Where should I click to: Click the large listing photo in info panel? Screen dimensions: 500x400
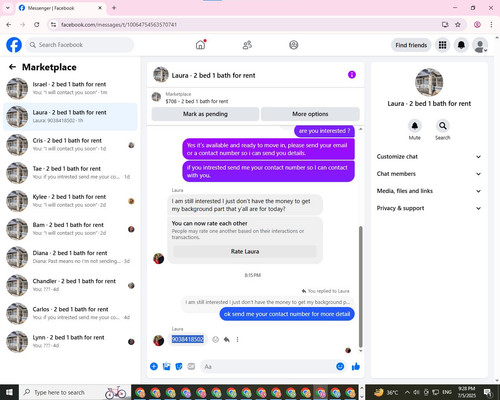coord(429,82)
